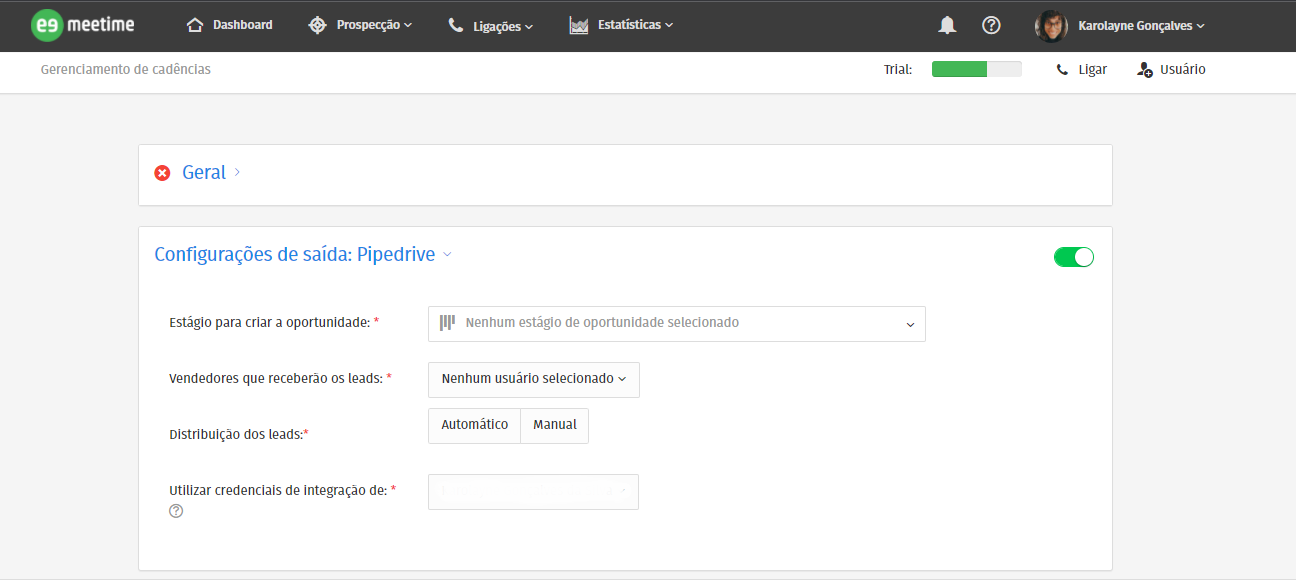Open Nenhum usuário selecionado dropdown
Image resolution: width=1296 pixels, height=582 pixels.
(x=533, y=380)
